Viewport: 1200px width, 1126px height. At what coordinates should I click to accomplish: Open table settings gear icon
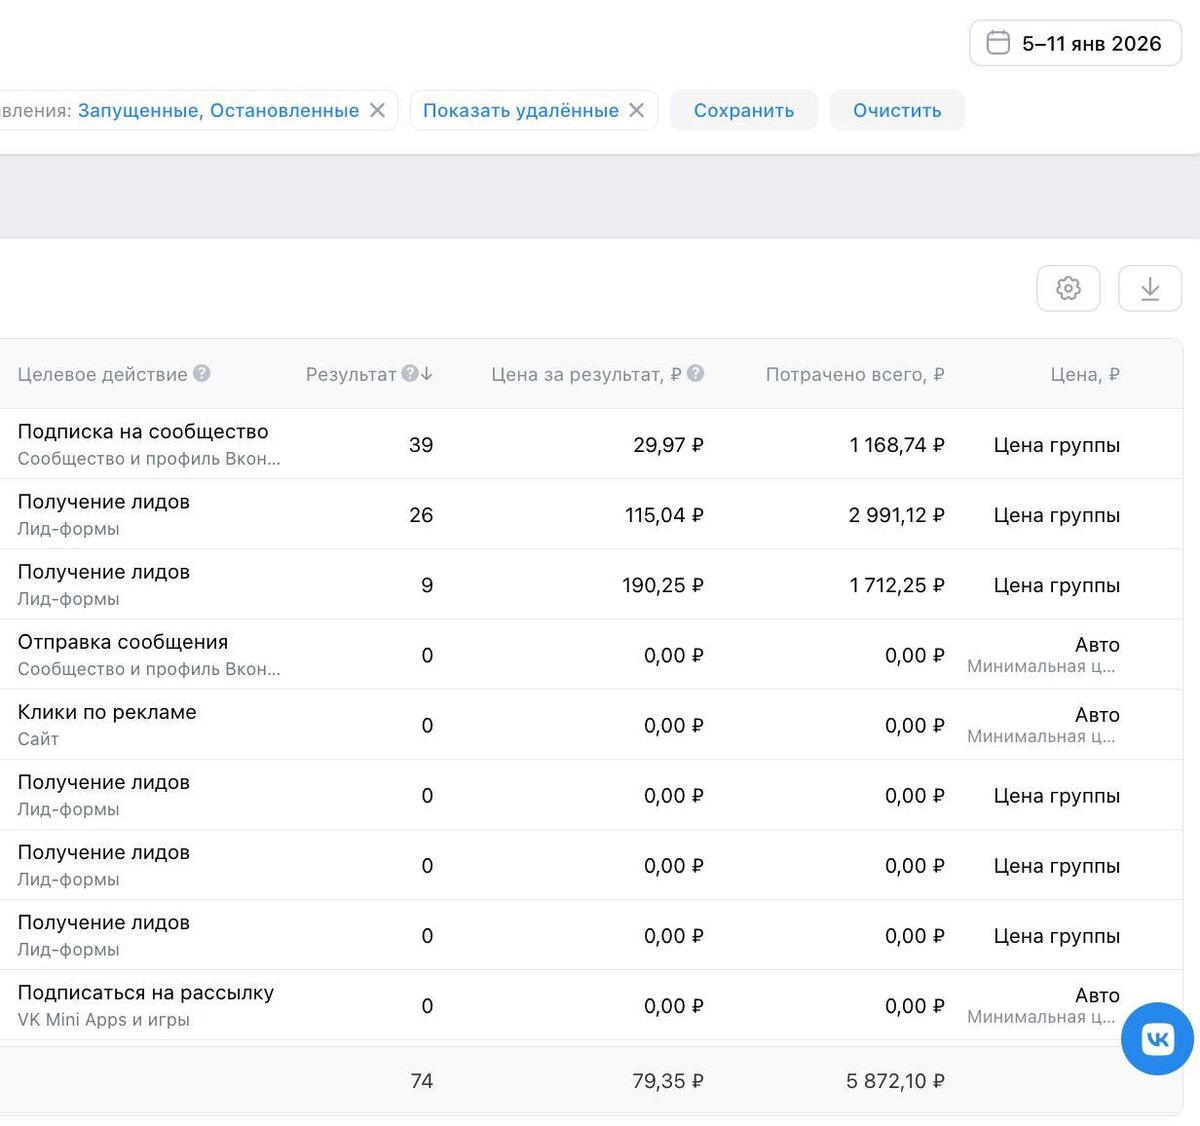[x=1068, y=289]
